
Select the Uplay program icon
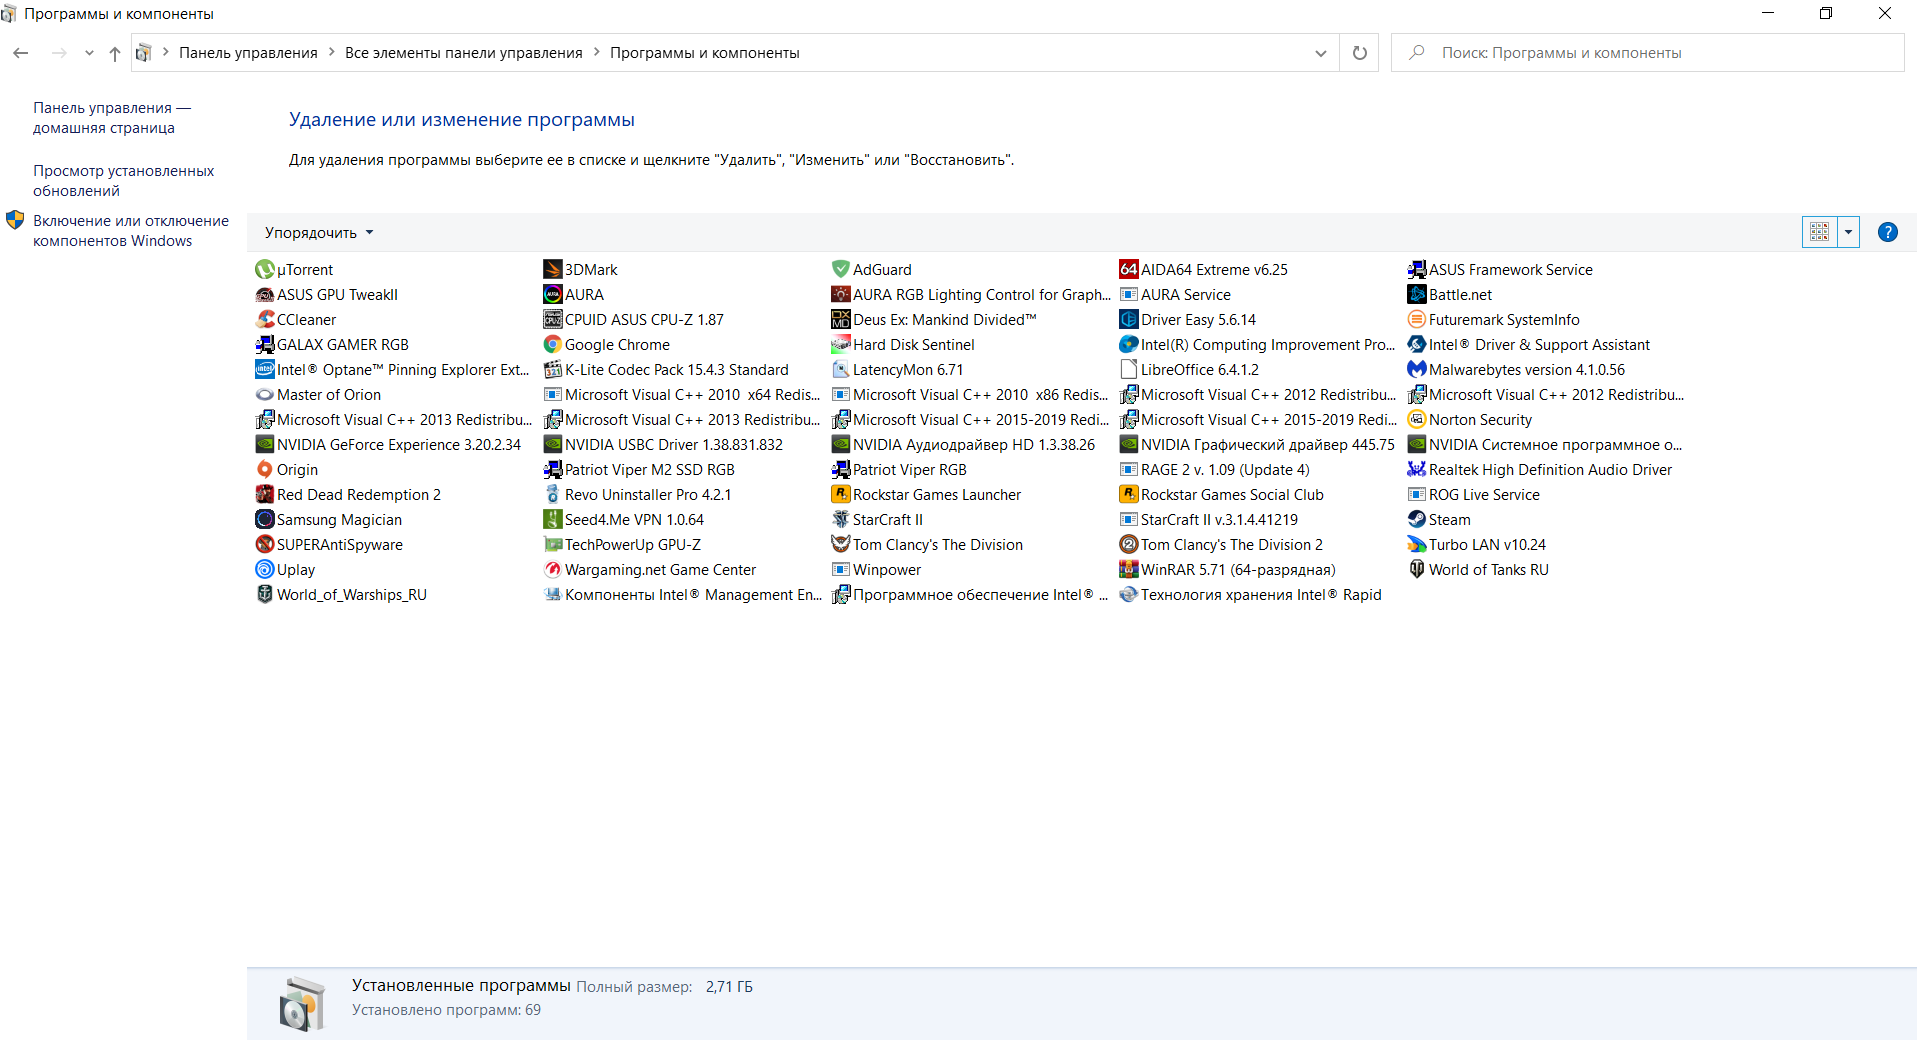pyautogui.click(x=265, y=570)
